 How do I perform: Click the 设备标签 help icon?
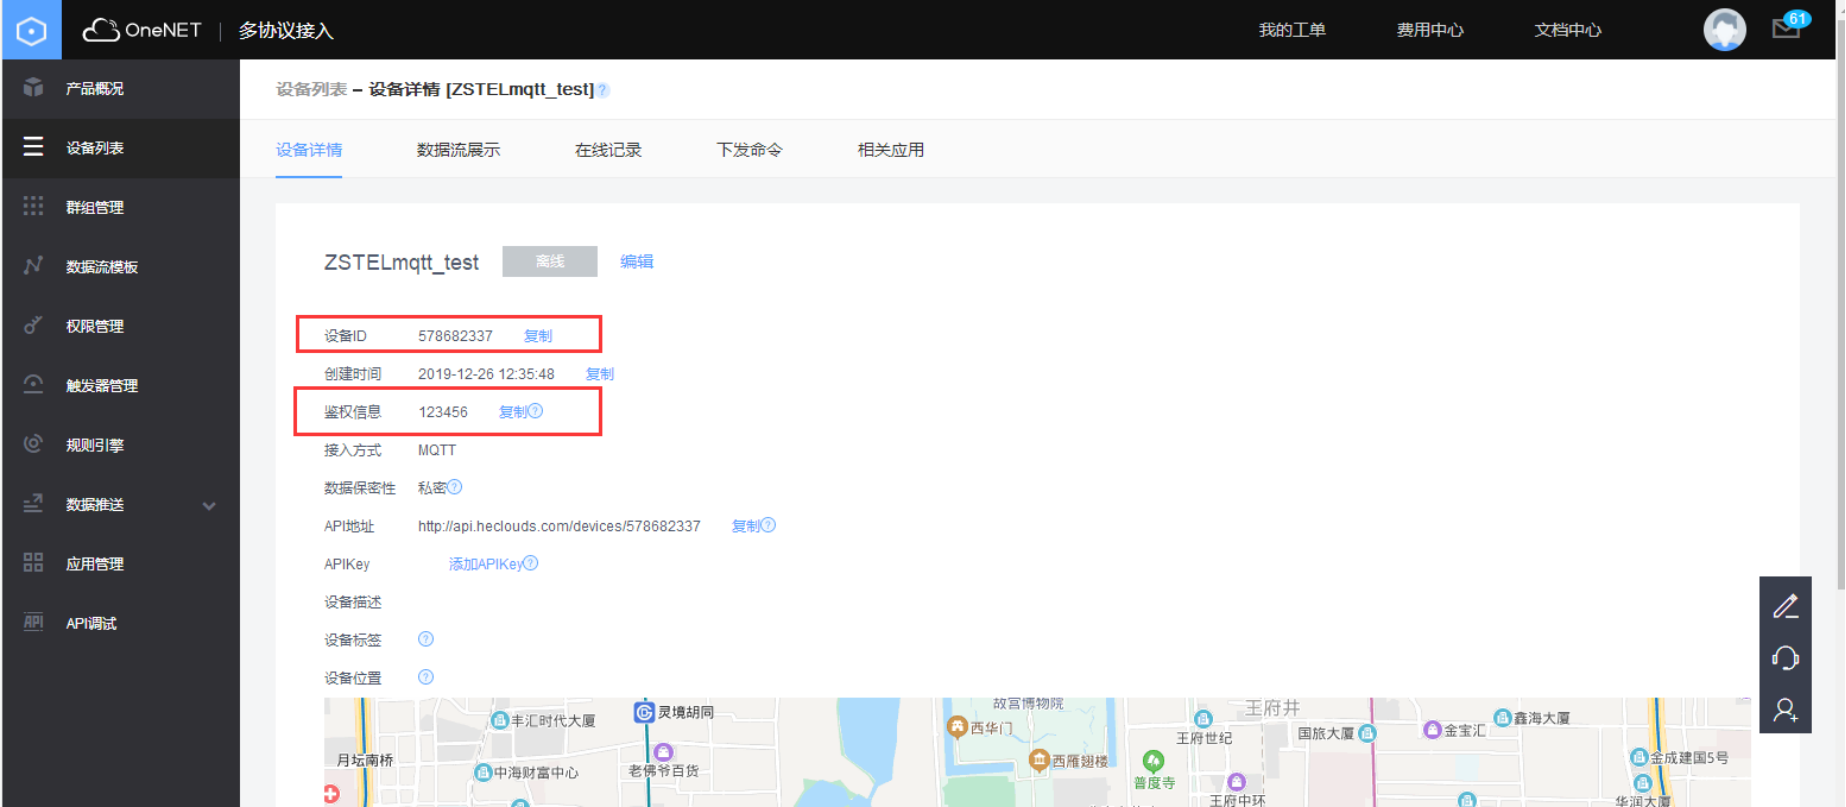coord(426,639)
